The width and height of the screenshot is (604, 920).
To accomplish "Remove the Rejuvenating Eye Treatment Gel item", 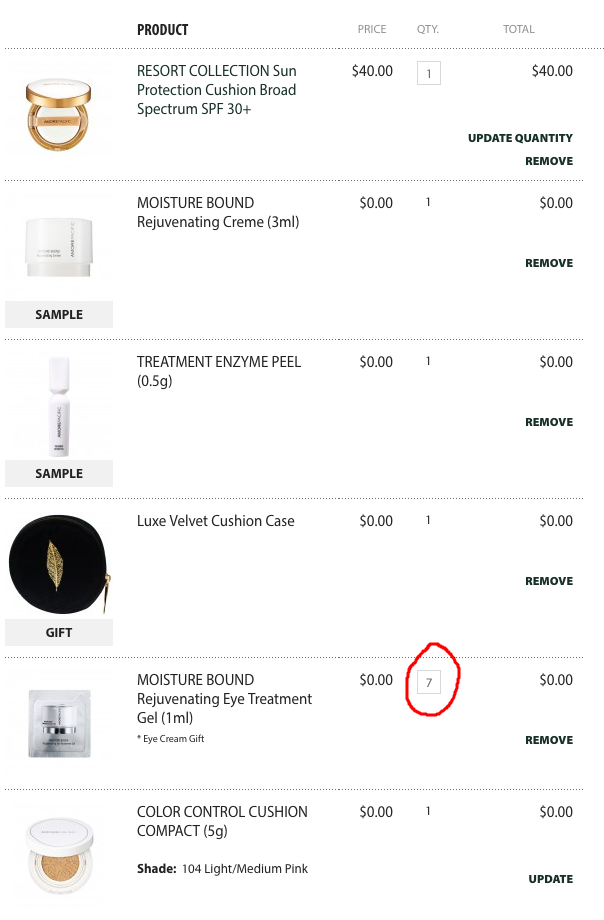I will point(549,740).
